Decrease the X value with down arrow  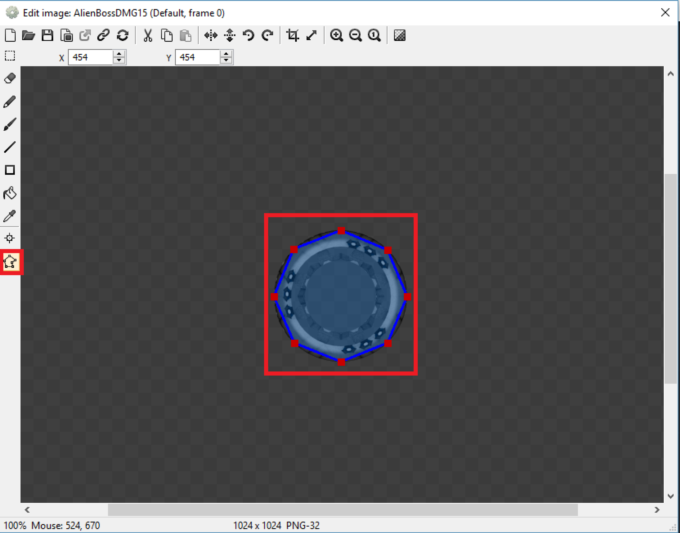coord(119,61)
